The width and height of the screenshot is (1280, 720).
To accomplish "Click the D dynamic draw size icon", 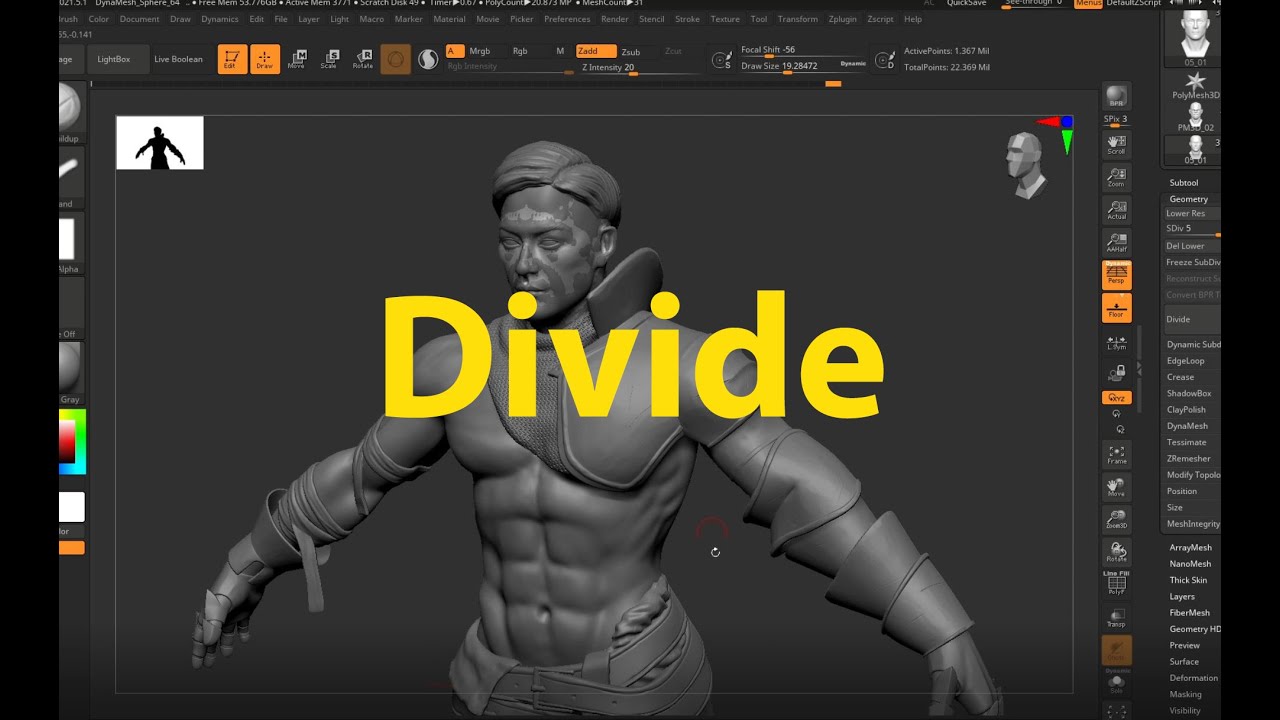I will tap(884, 61).
